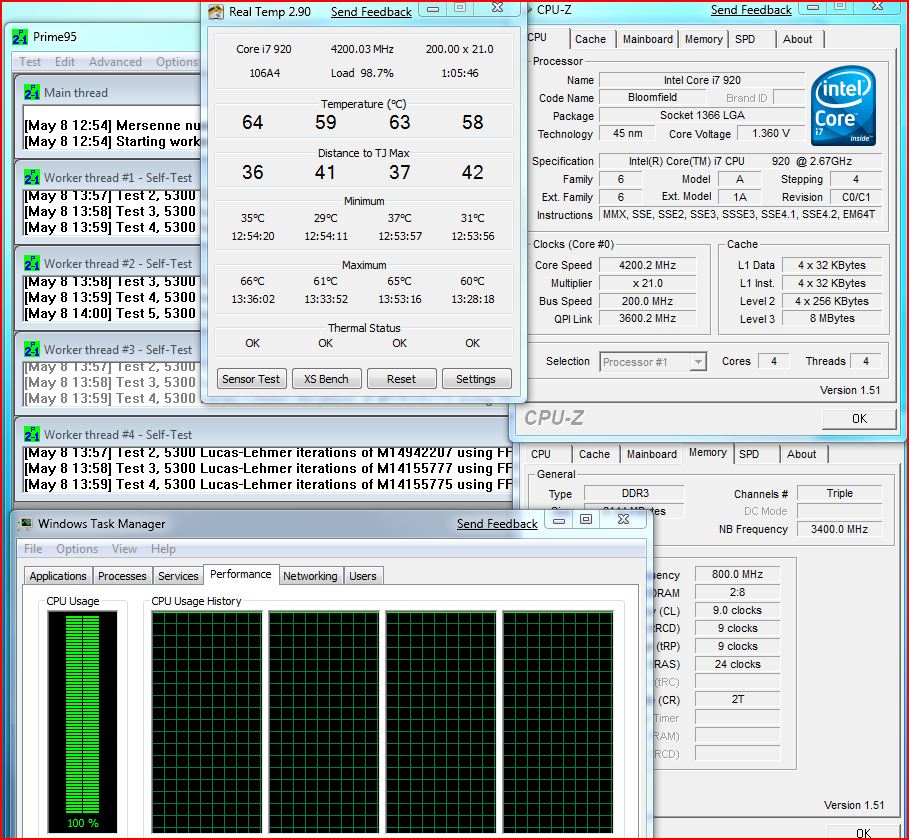909x840 pixels.
Task: Expand the Processor #1 selection dropdown
Action: [699, 362]
